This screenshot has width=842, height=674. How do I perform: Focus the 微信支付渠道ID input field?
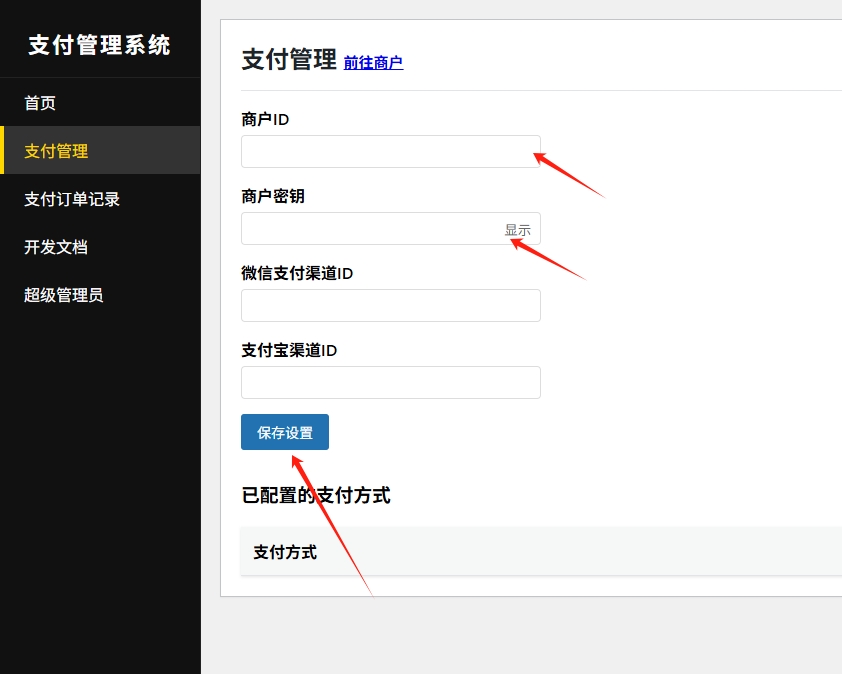pos(390,306)
